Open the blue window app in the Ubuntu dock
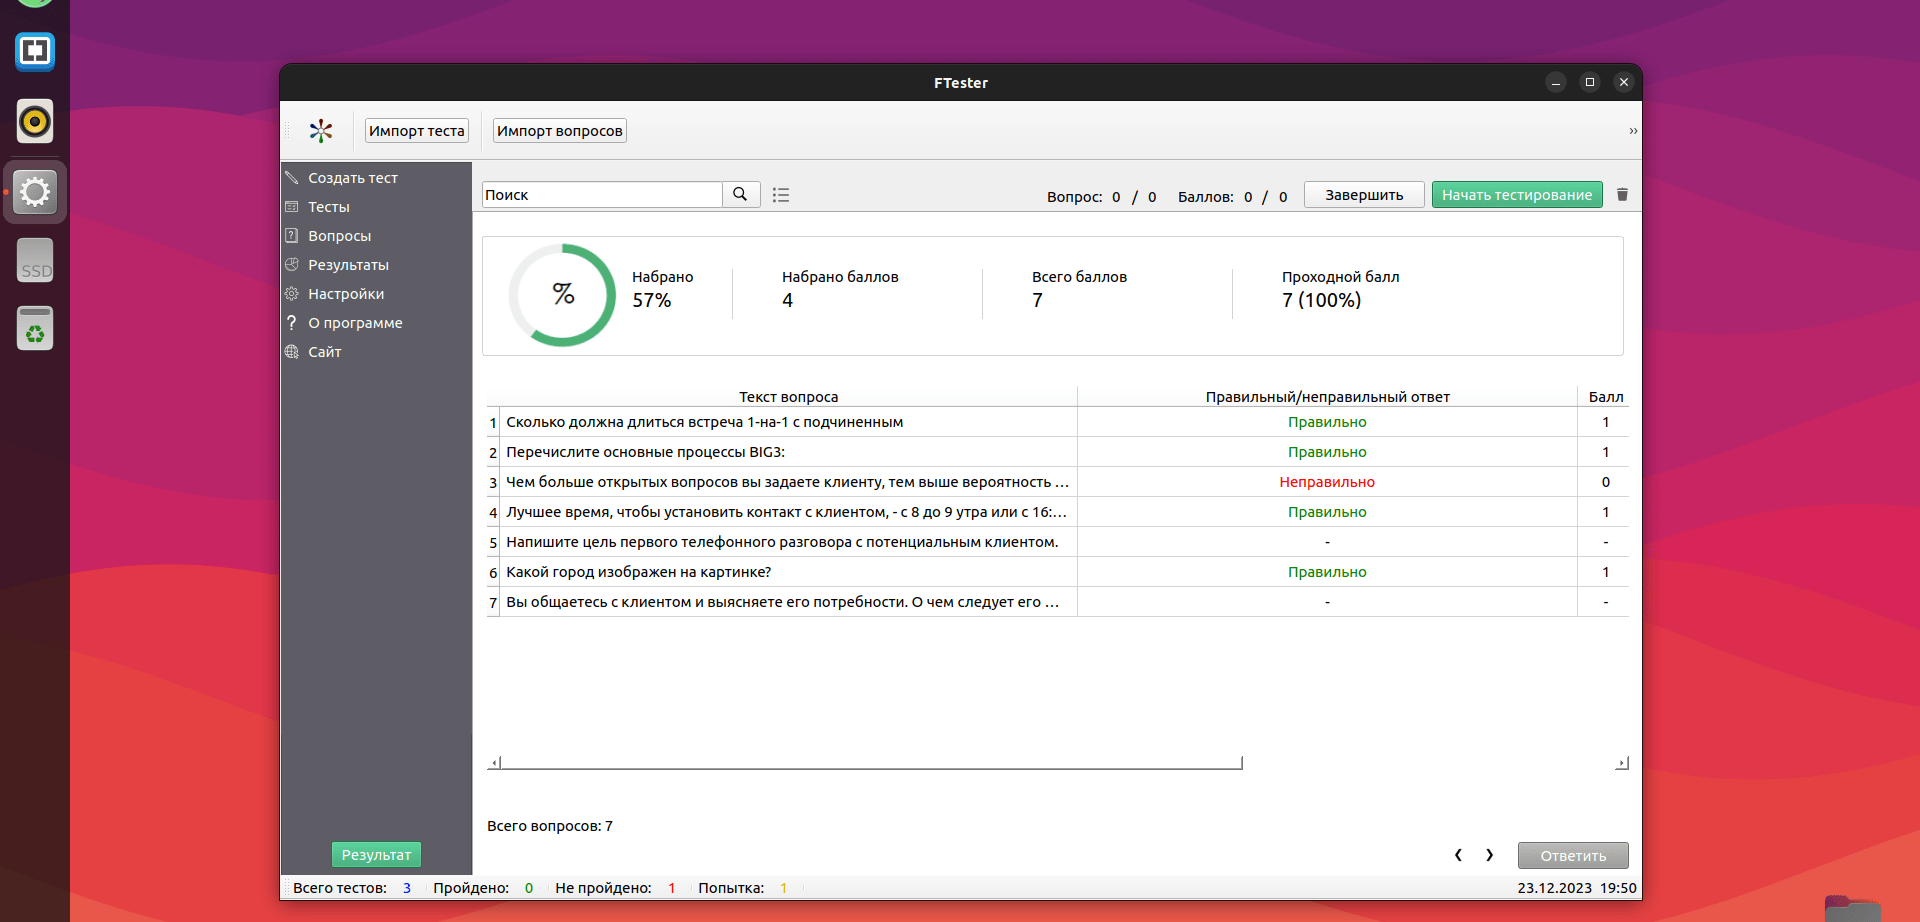 click(35, 51)
